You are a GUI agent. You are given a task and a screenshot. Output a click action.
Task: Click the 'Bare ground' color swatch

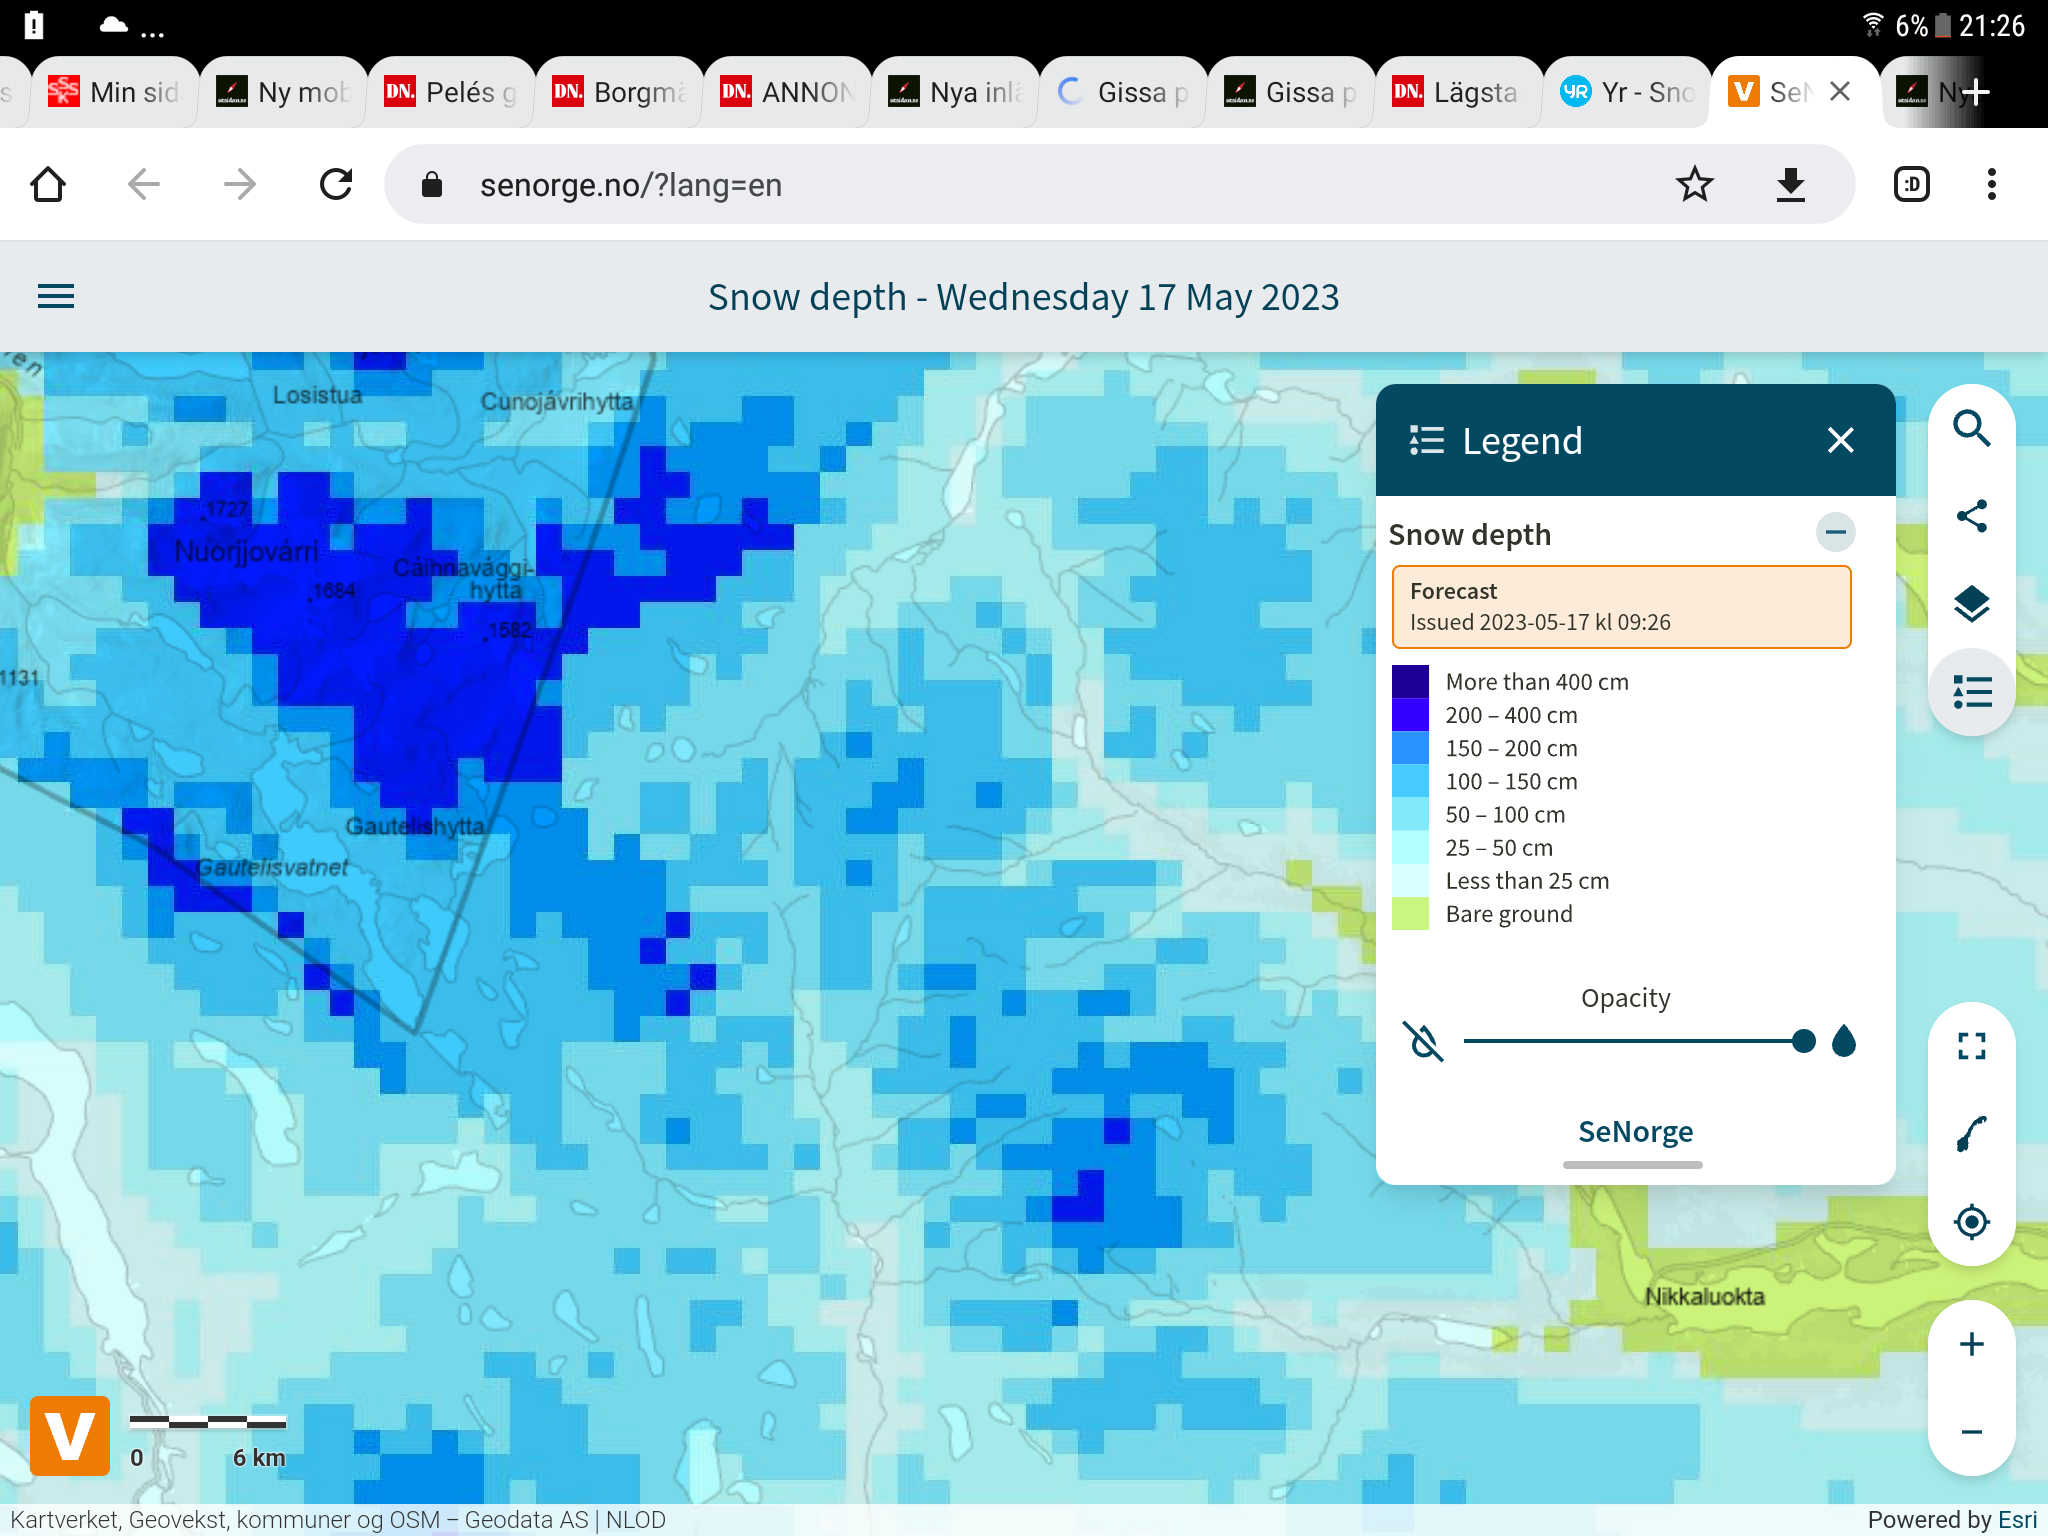(x=1410, y=914)
